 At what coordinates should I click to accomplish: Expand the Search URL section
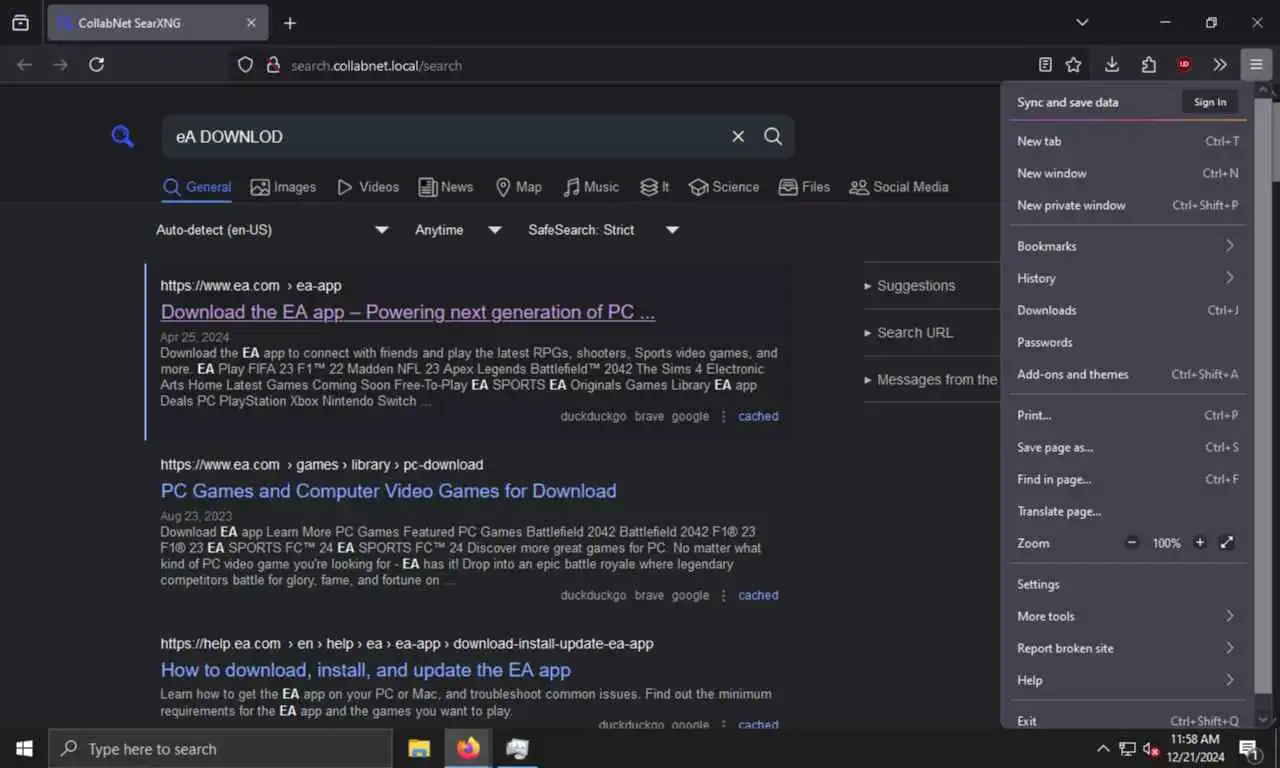pyautogui.click(x=908, y=333)
